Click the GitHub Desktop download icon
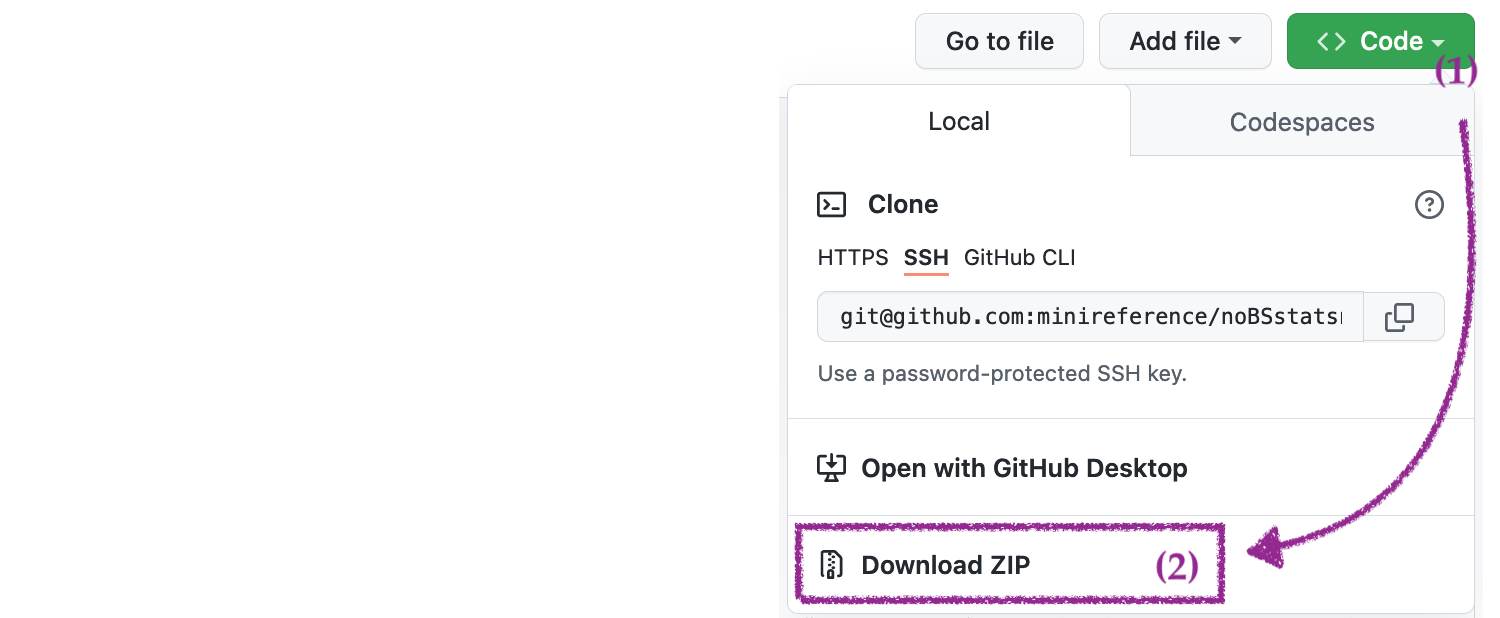The image size is (1500, 618). tap(831, 468)
